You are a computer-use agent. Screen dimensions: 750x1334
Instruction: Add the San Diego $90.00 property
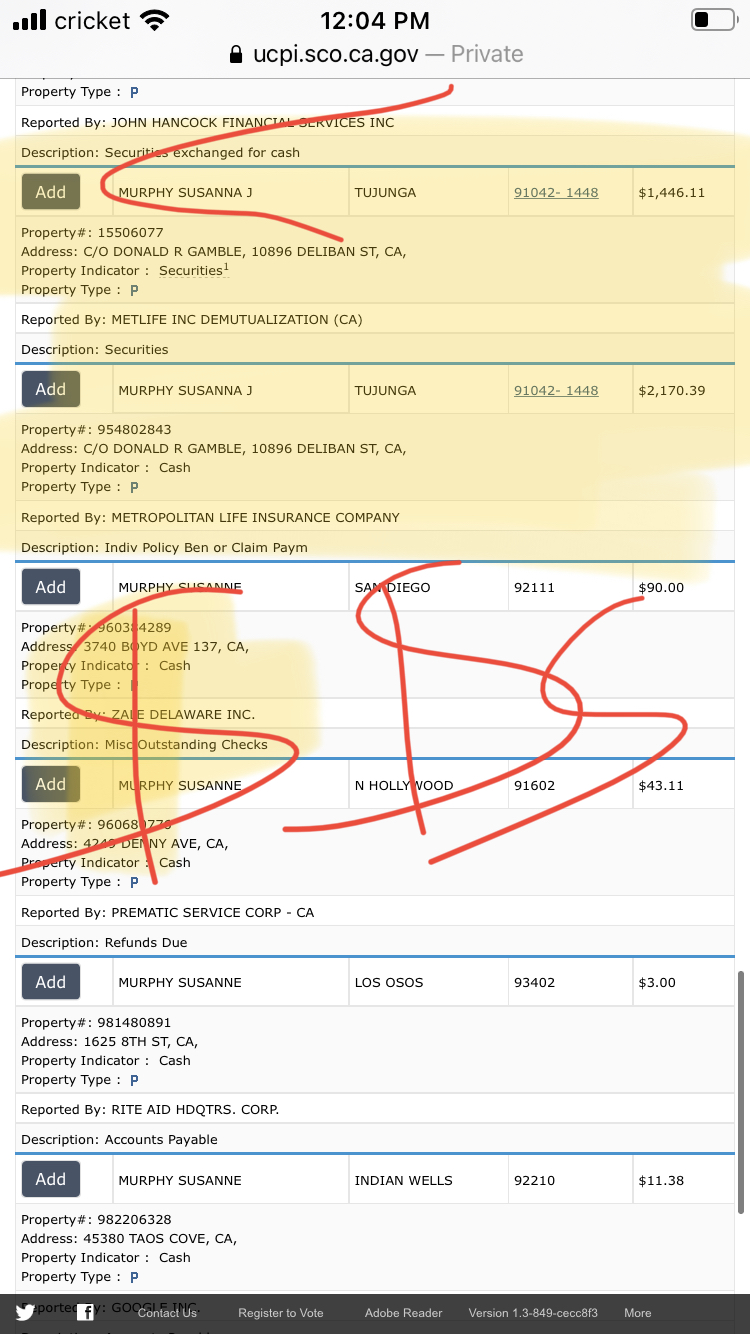coord(51,587)
